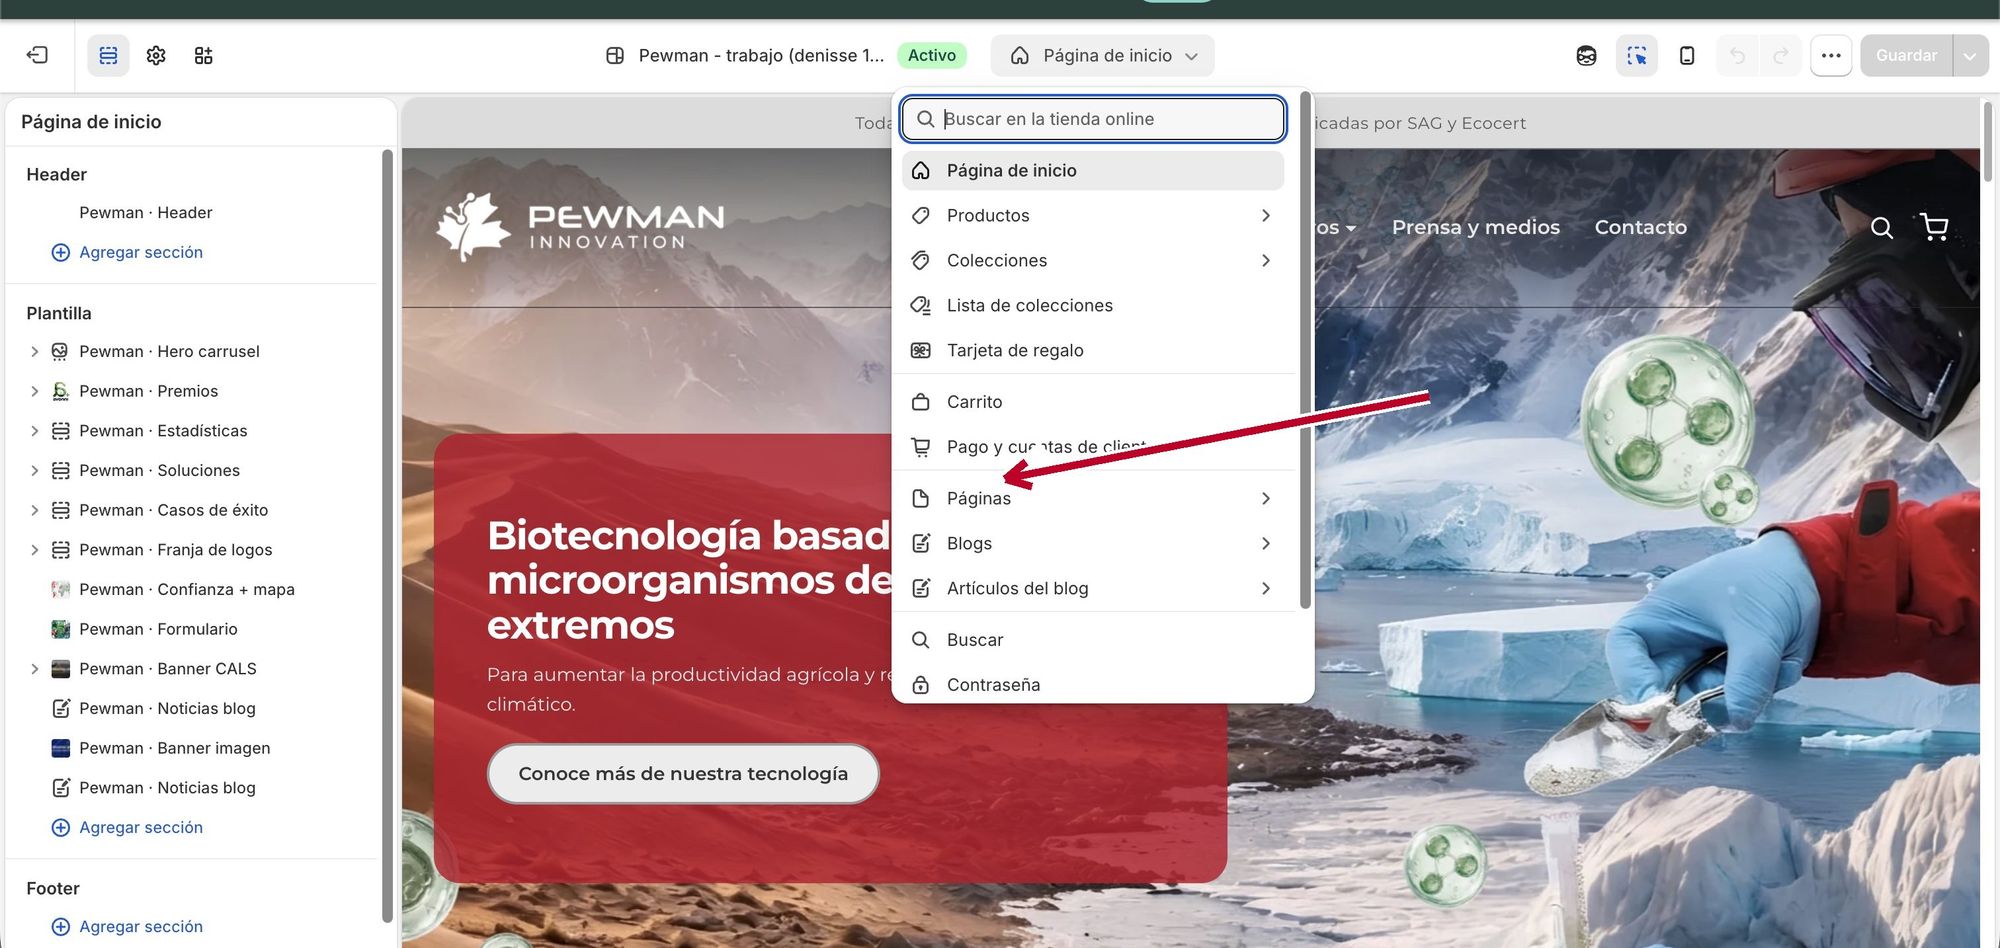Click Agregar sección under Header
The width and height of the screenshot is (2000, 948).
pyautogui.click(x=127, y=252)
